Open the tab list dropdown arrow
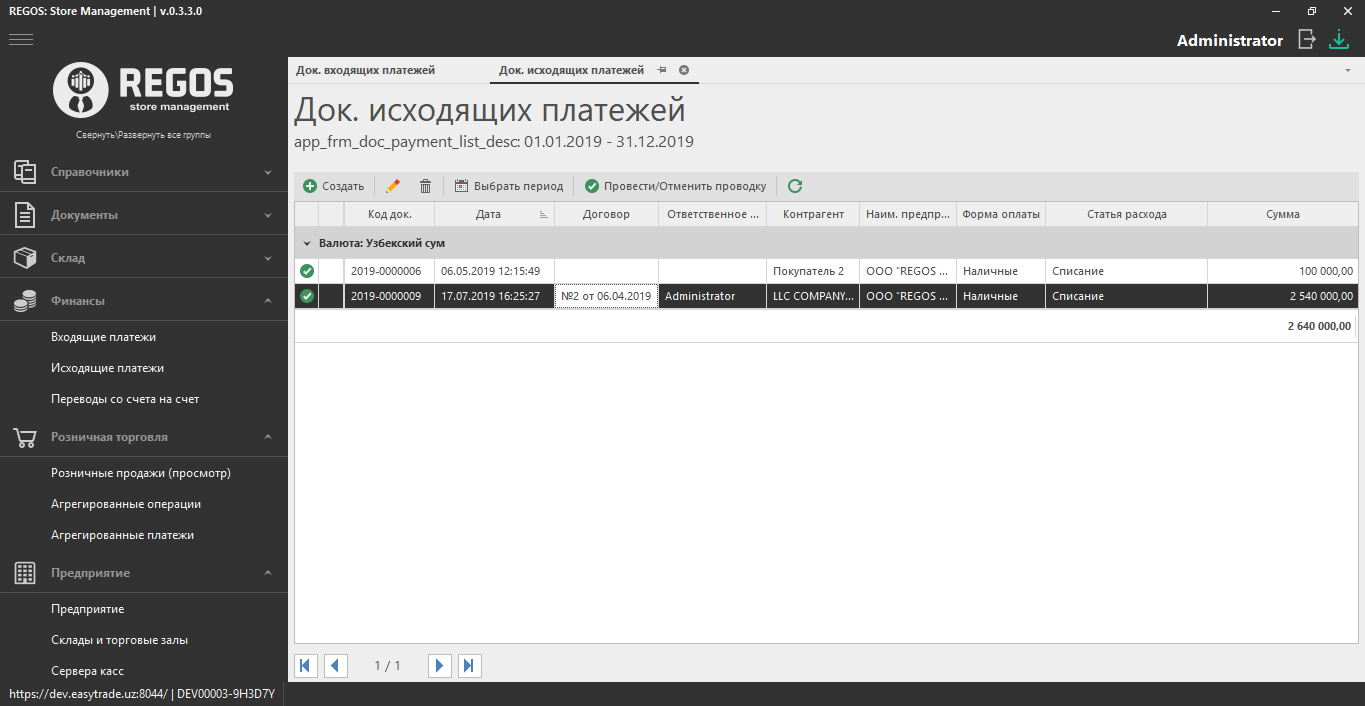Image resolution: width=1365 pixels, height=706 pixels. [x=1347, y=71]
